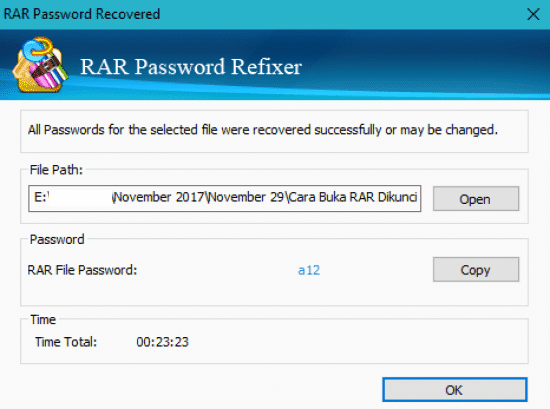Click the Open button beside file path

point(476,199)
